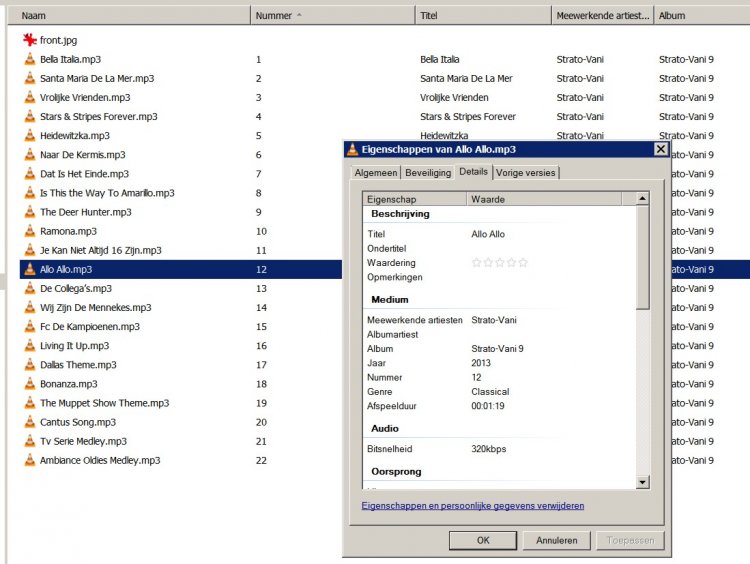Sort files by the Nummer column header
The width and height of the screenshot is (750, 564).
pos(331,16)
